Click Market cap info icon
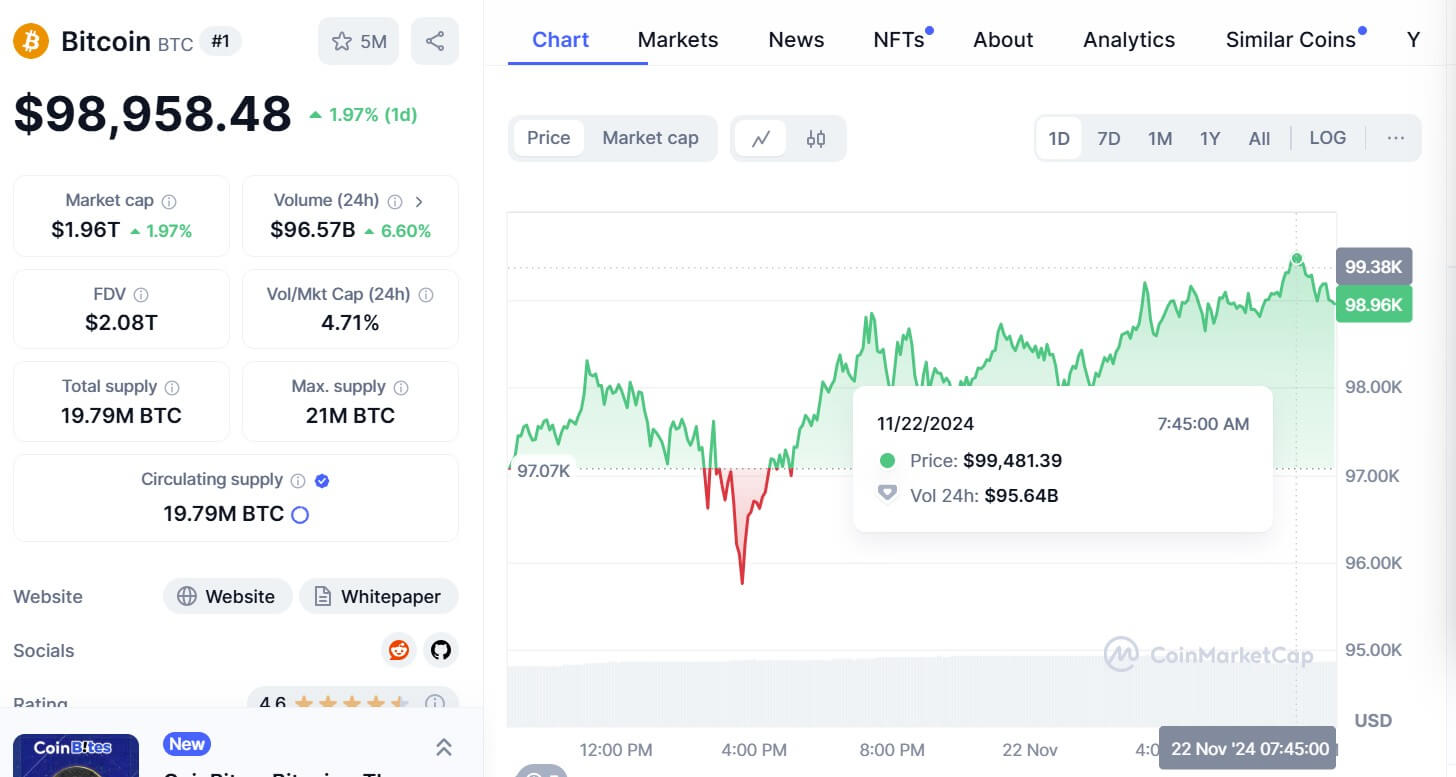 (x=169, y=201)
